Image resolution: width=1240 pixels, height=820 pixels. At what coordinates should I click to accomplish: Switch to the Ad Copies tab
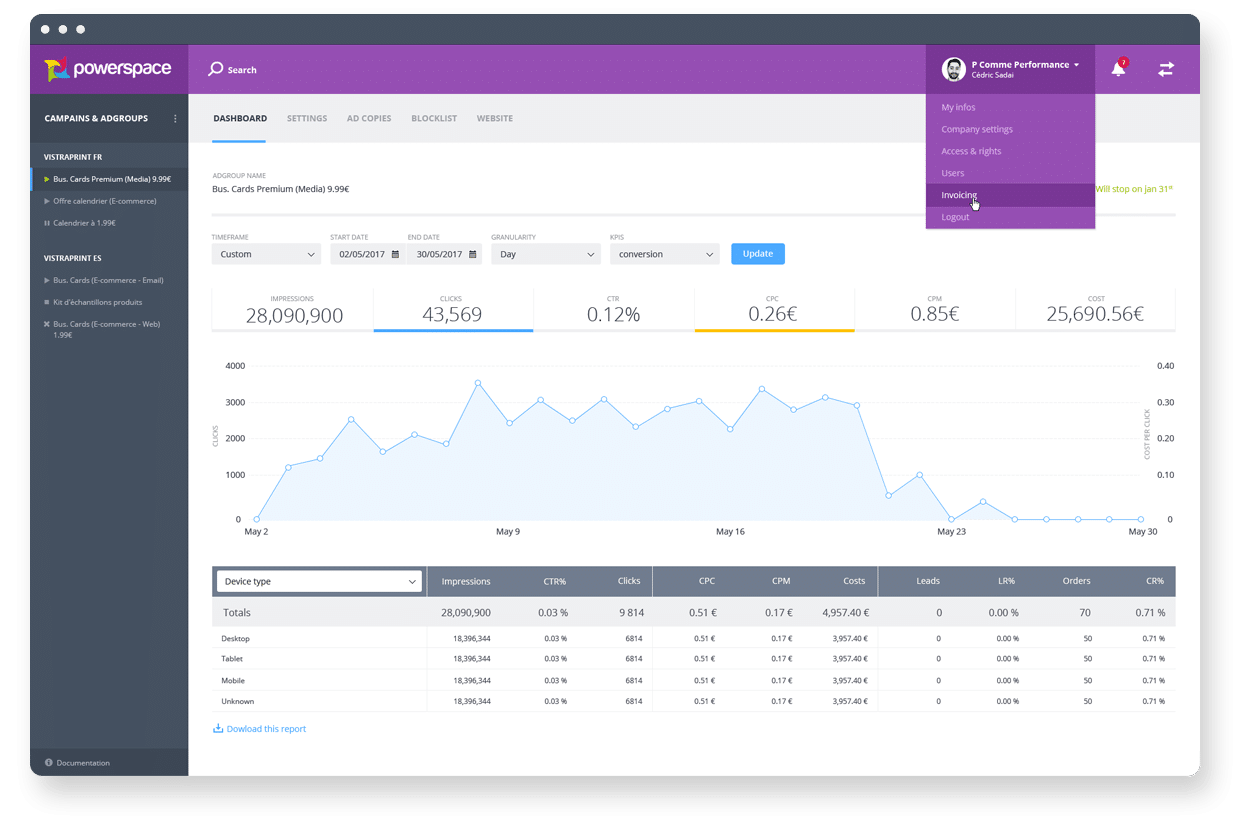[x=369, y=118]
